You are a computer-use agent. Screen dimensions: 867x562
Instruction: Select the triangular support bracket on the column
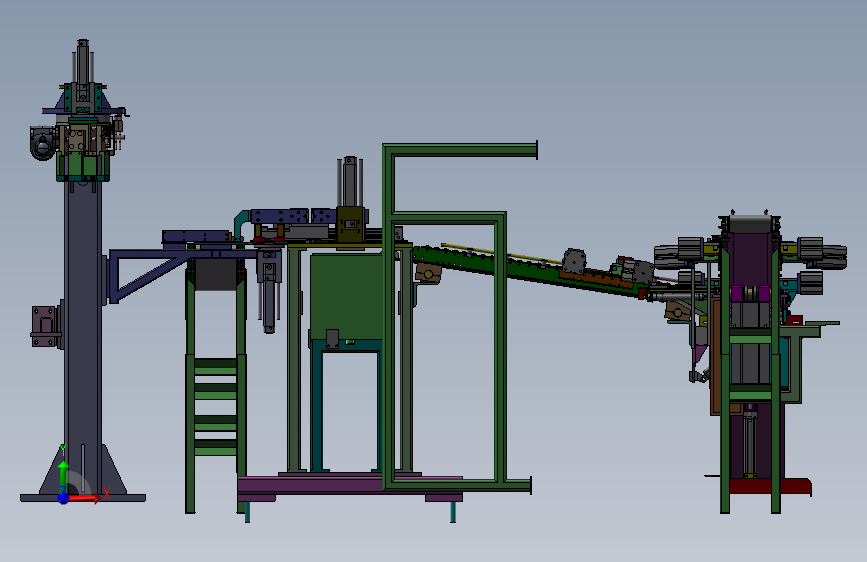click(x=145, y=275)
